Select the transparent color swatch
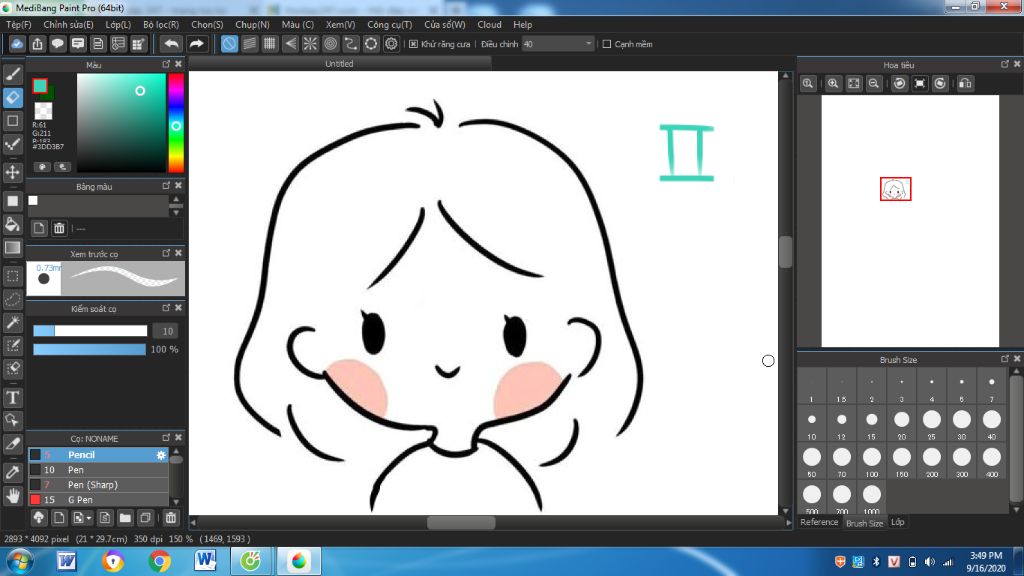Viewport: 1024px width, 576px height. point(43,110)
